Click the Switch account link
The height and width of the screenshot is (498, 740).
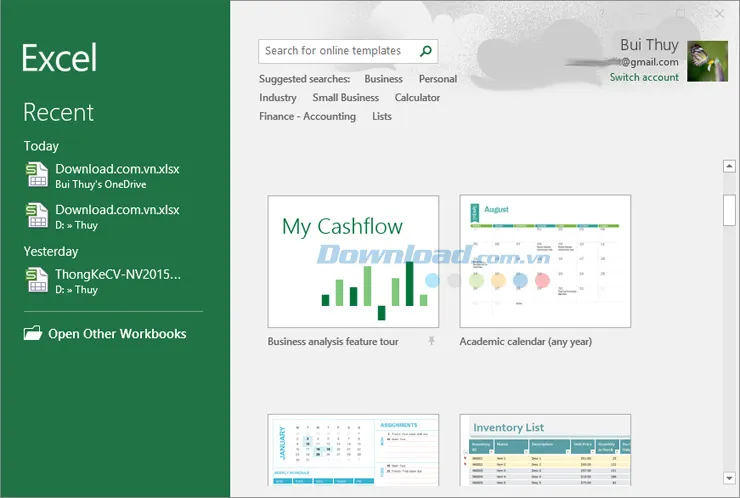(644, 77)
